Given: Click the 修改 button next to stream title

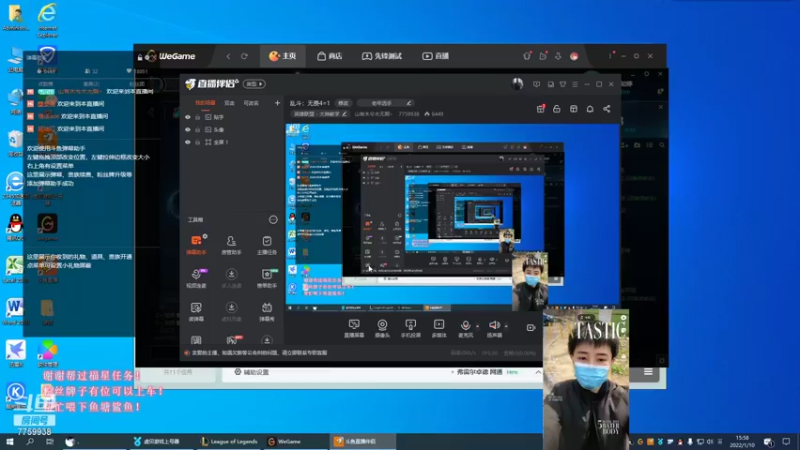Looking at the screenshot, I should click(x=343, y=103).
